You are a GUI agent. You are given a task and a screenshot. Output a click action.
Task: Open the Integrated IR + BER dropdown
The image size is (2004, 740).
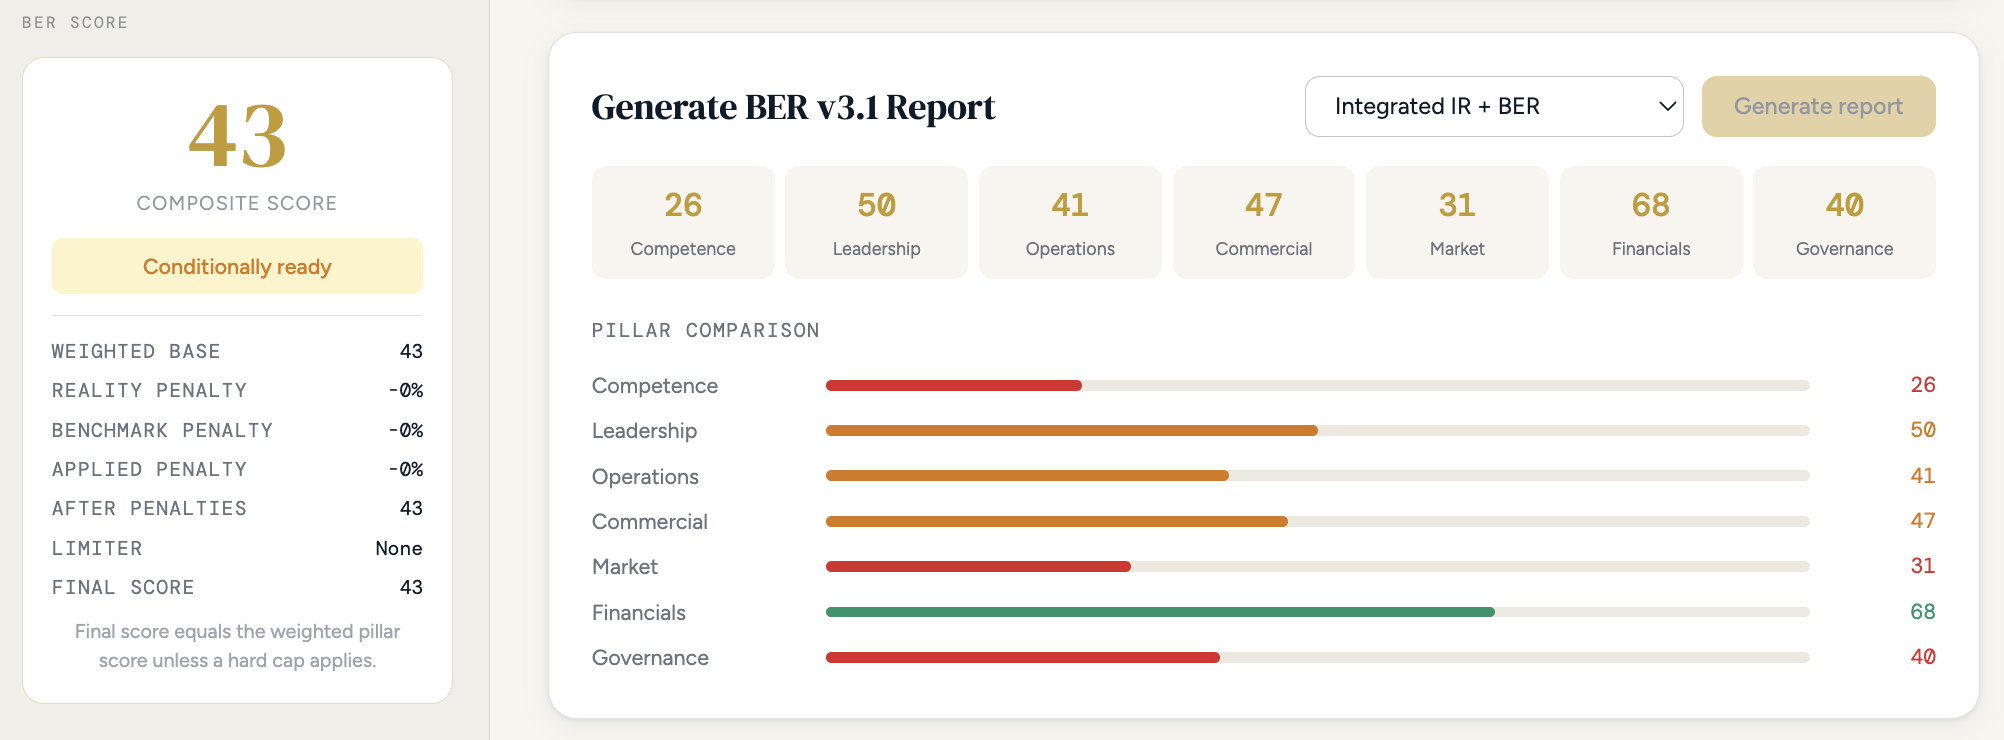(x=1494, y=106)
